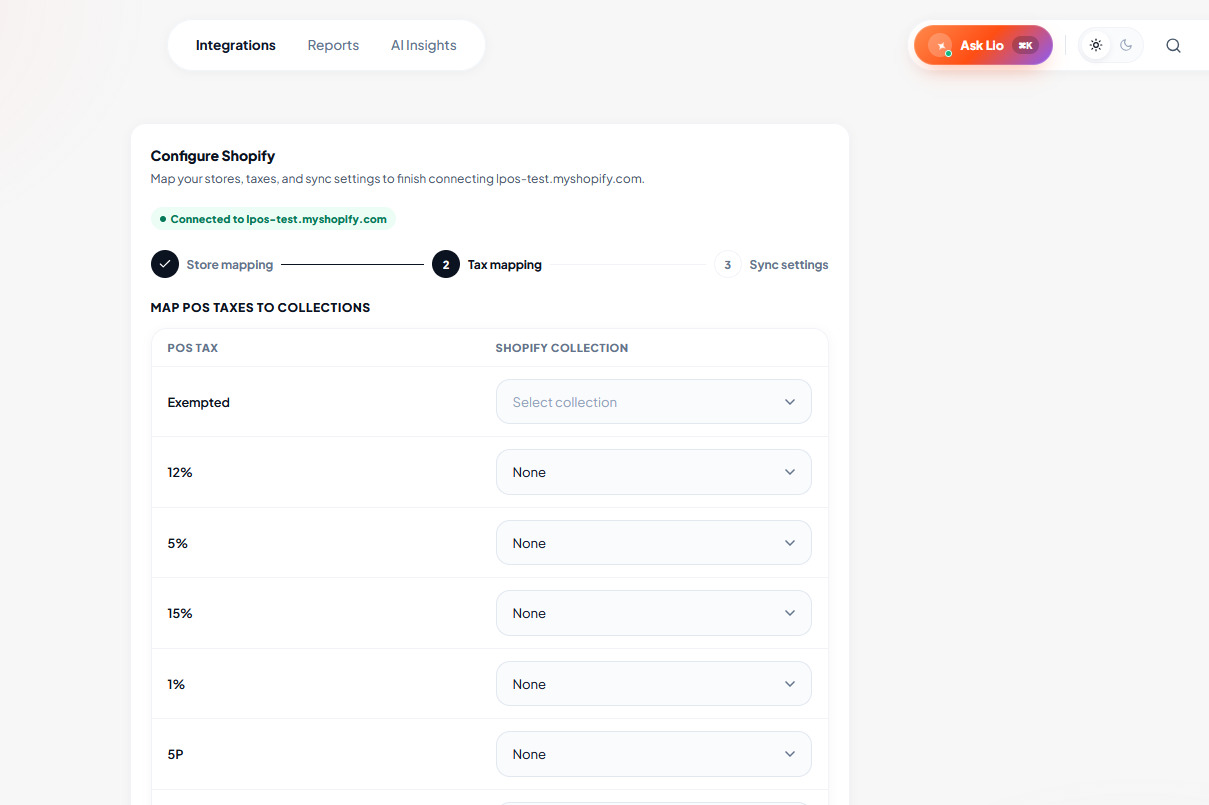Go back to Store mapping step
The image size is (1209, 805).
coord(230,265)
